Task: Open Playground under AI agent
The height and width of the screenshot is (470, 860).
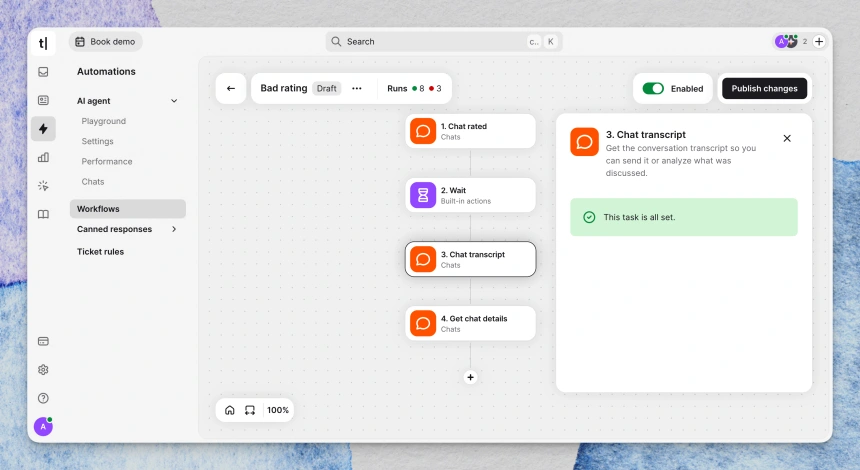Action: point(104,121)
